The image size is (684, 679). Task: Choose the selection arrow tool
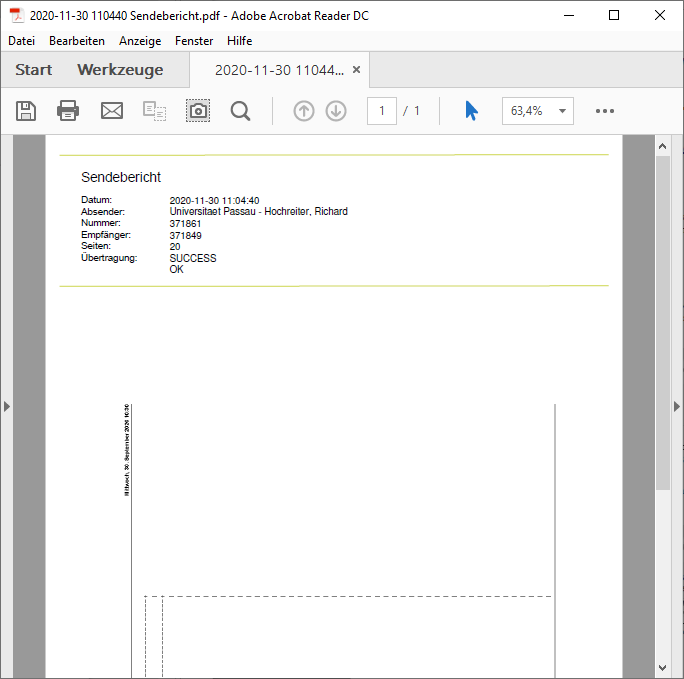[472, 111]
